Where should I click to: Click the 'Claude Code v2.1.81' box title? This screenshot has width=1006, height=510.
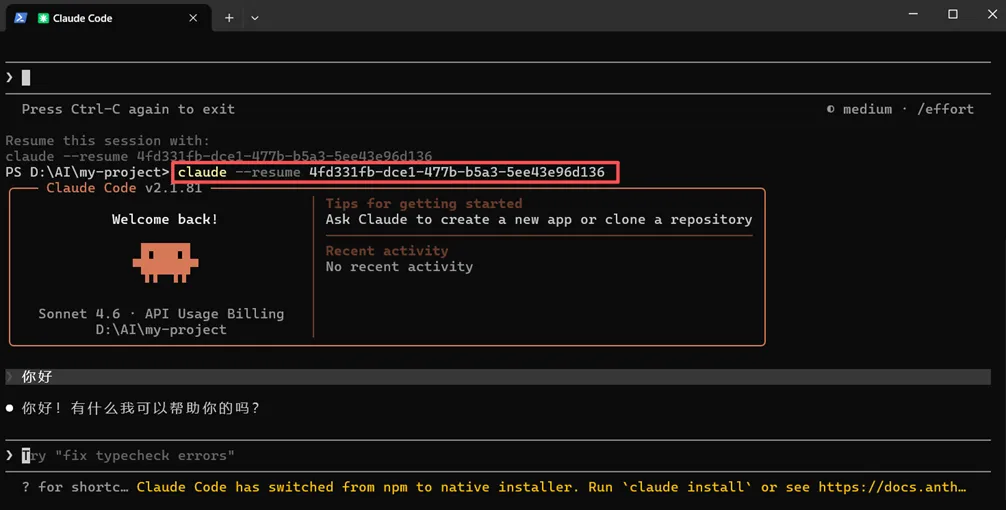(124, 188)
